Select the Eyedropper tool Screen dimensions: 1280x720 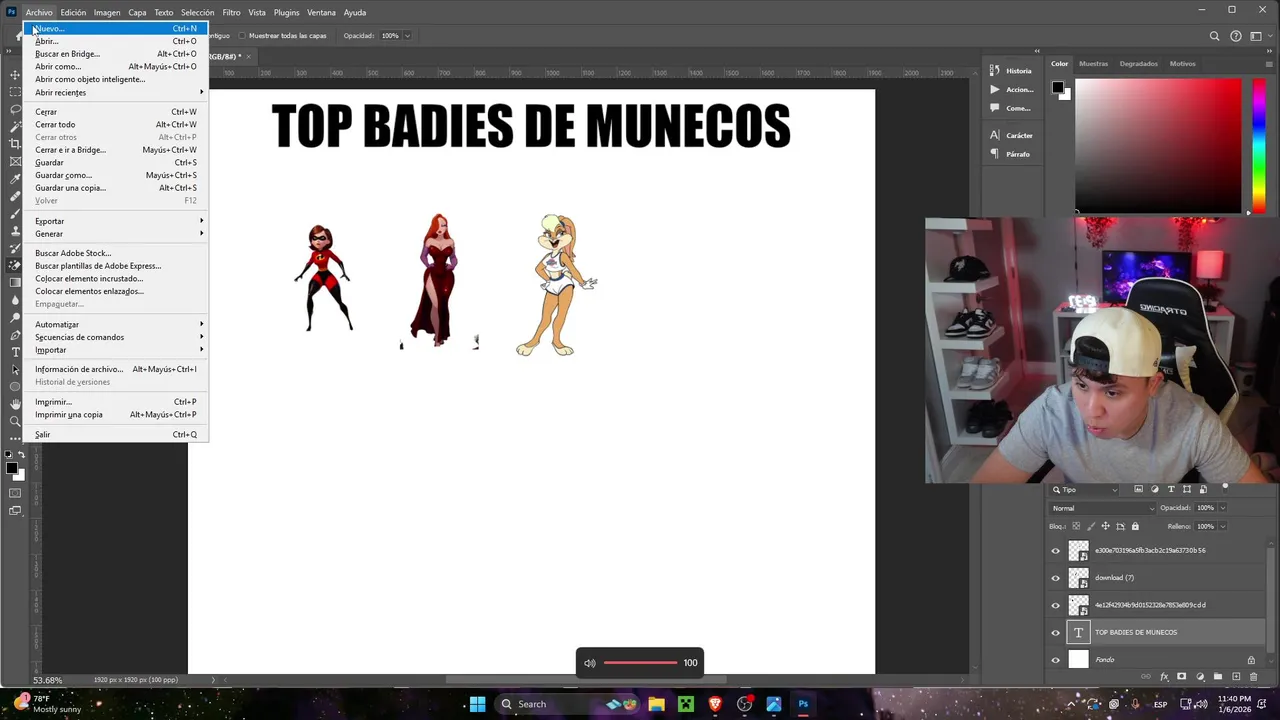[15, 178]
